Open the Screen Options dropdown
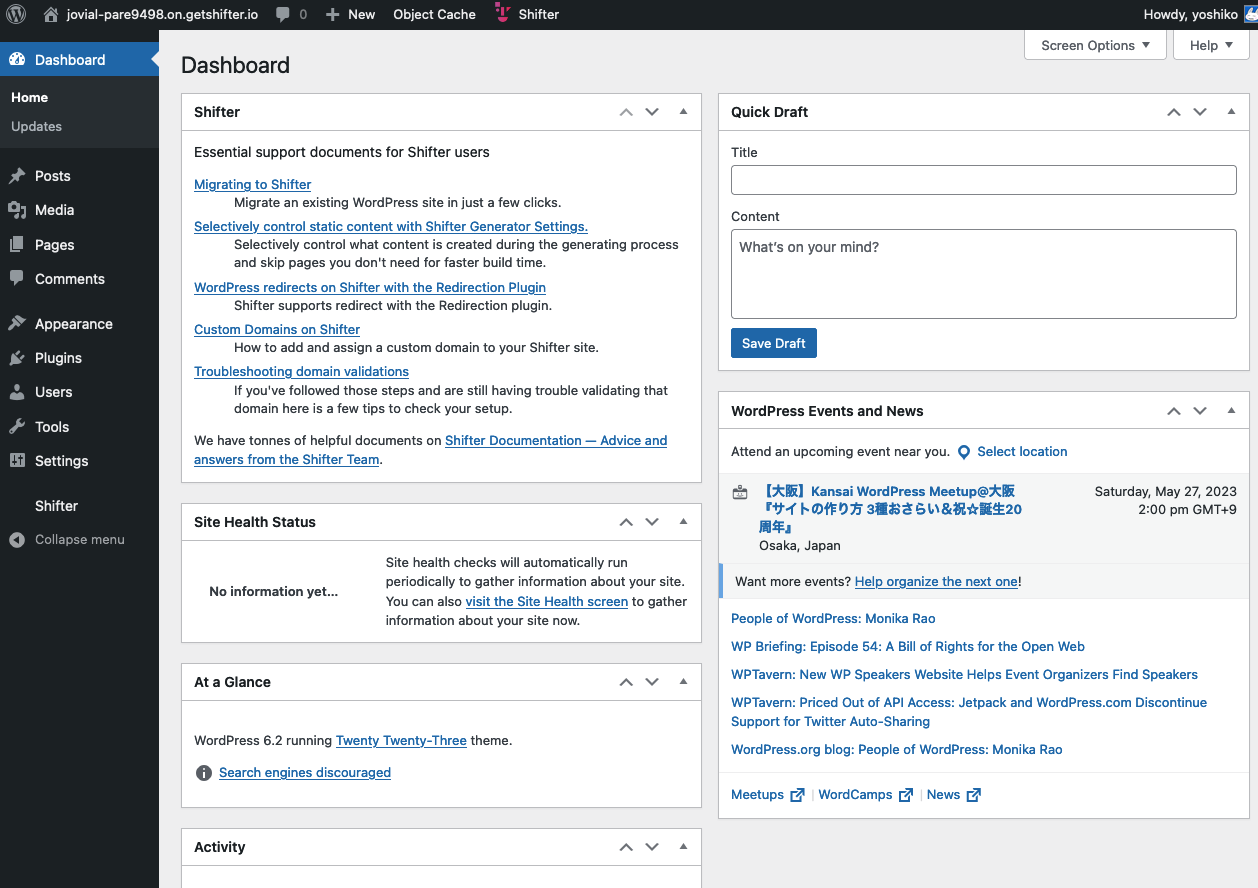The width and height of the screenshot is (1258, 888). [x=1095, y=45]
